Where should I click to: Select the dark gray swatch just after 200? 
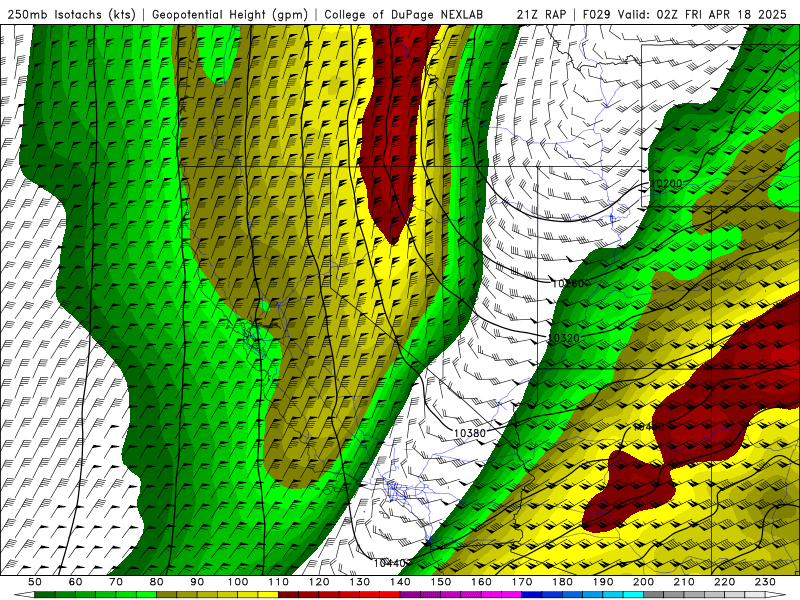pyautogui.click(x=654, y=595)
